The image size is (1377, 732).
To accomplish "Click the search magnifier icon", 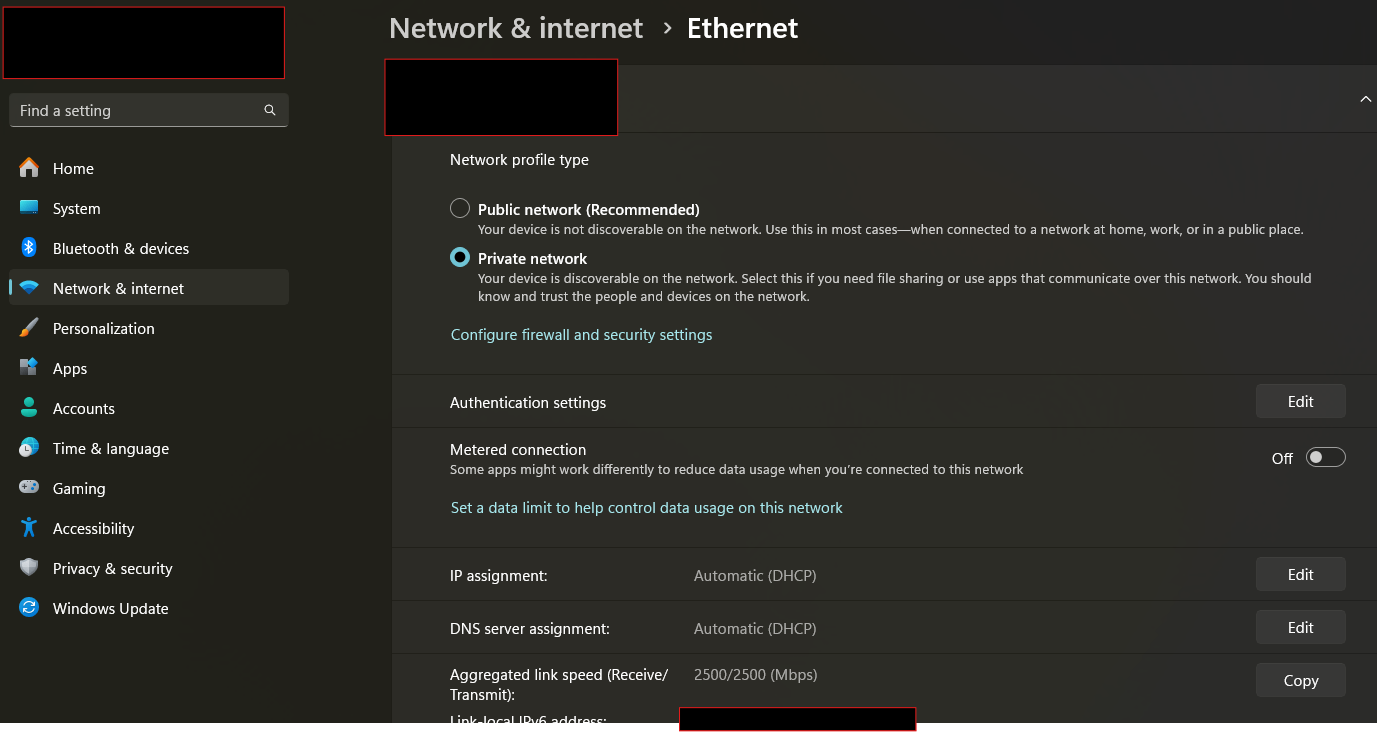I will pos(270,110).
